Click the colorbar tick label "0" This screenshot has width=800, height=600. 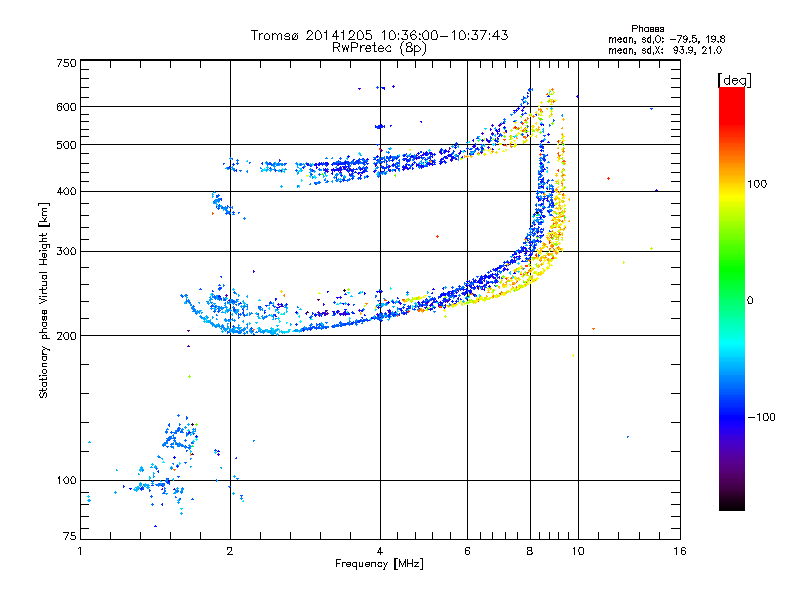(x=750, y=300)
